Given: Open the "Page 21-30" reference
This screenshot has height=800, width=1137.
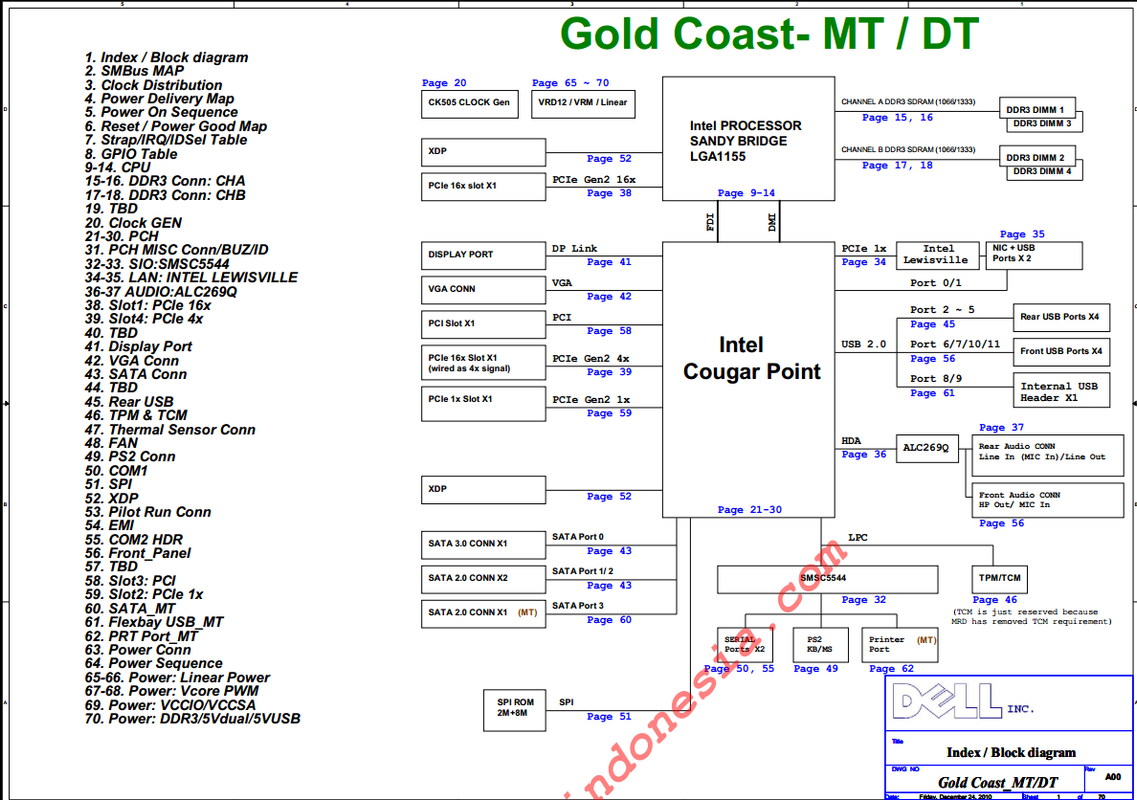Looking at the screenshot, I should 750,510.
